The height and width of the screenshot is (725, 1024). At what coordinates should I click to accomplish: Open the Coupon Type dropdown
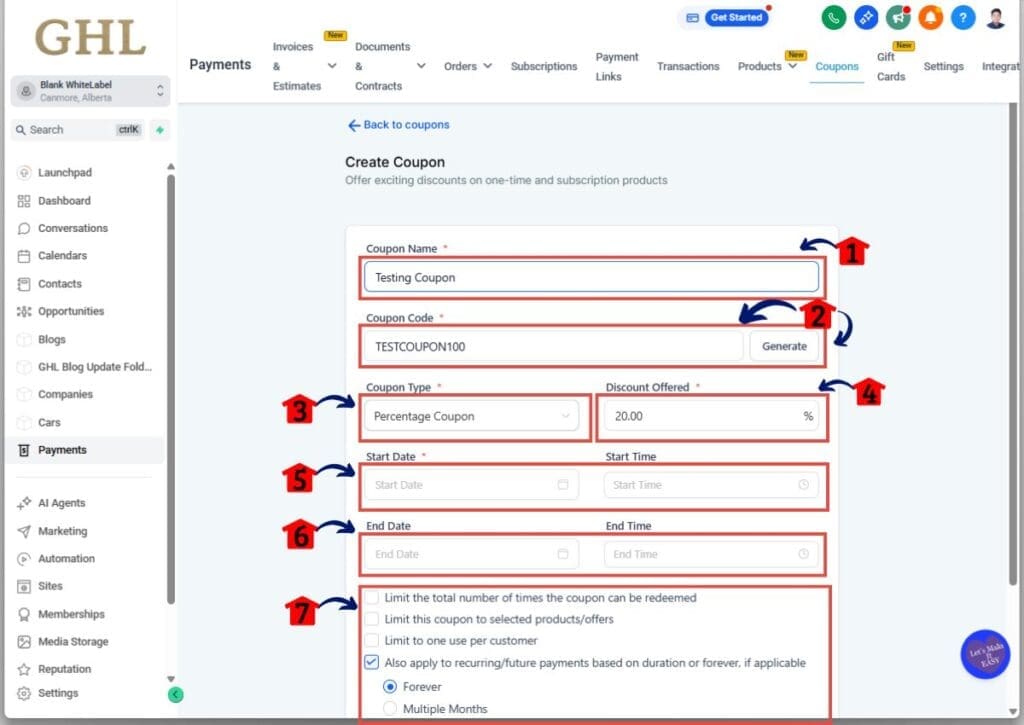point(472,414)
